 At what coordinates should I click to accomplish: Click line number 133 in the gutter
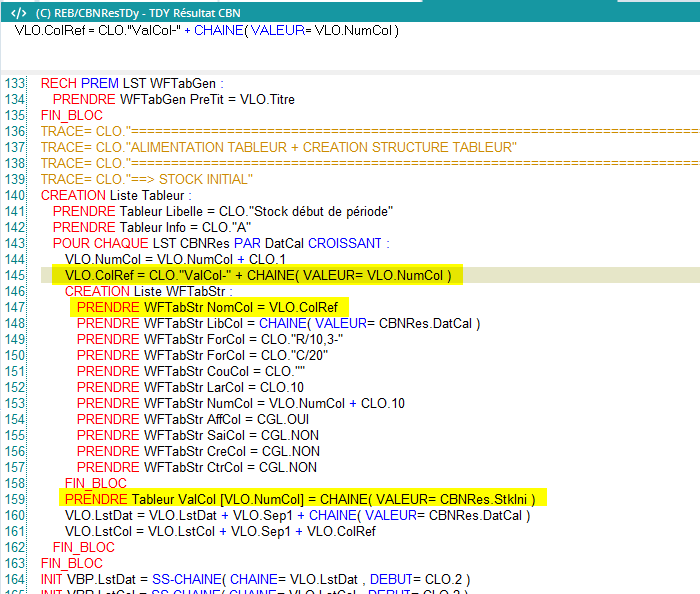[x=14, y=84]
